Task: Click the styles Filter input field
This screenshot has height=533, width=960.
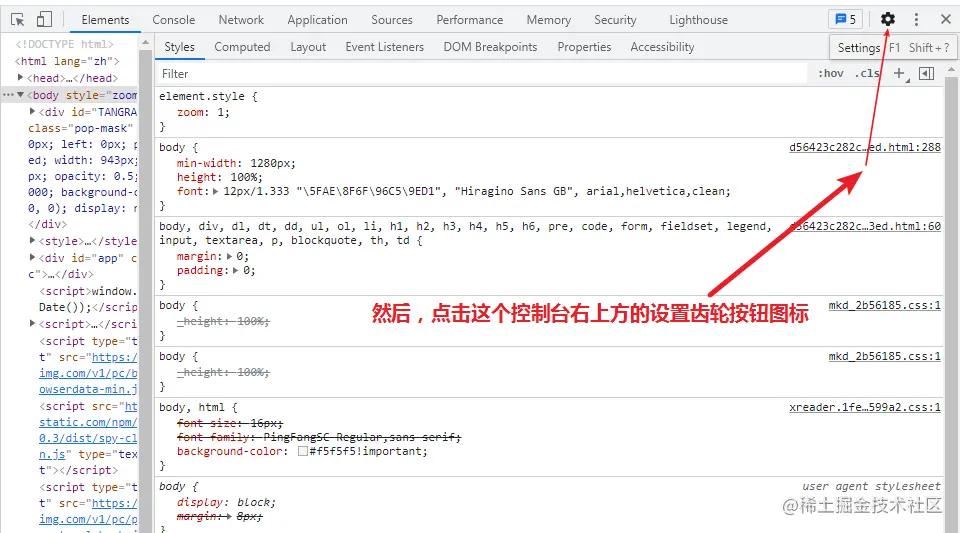Action: [481, 73]
